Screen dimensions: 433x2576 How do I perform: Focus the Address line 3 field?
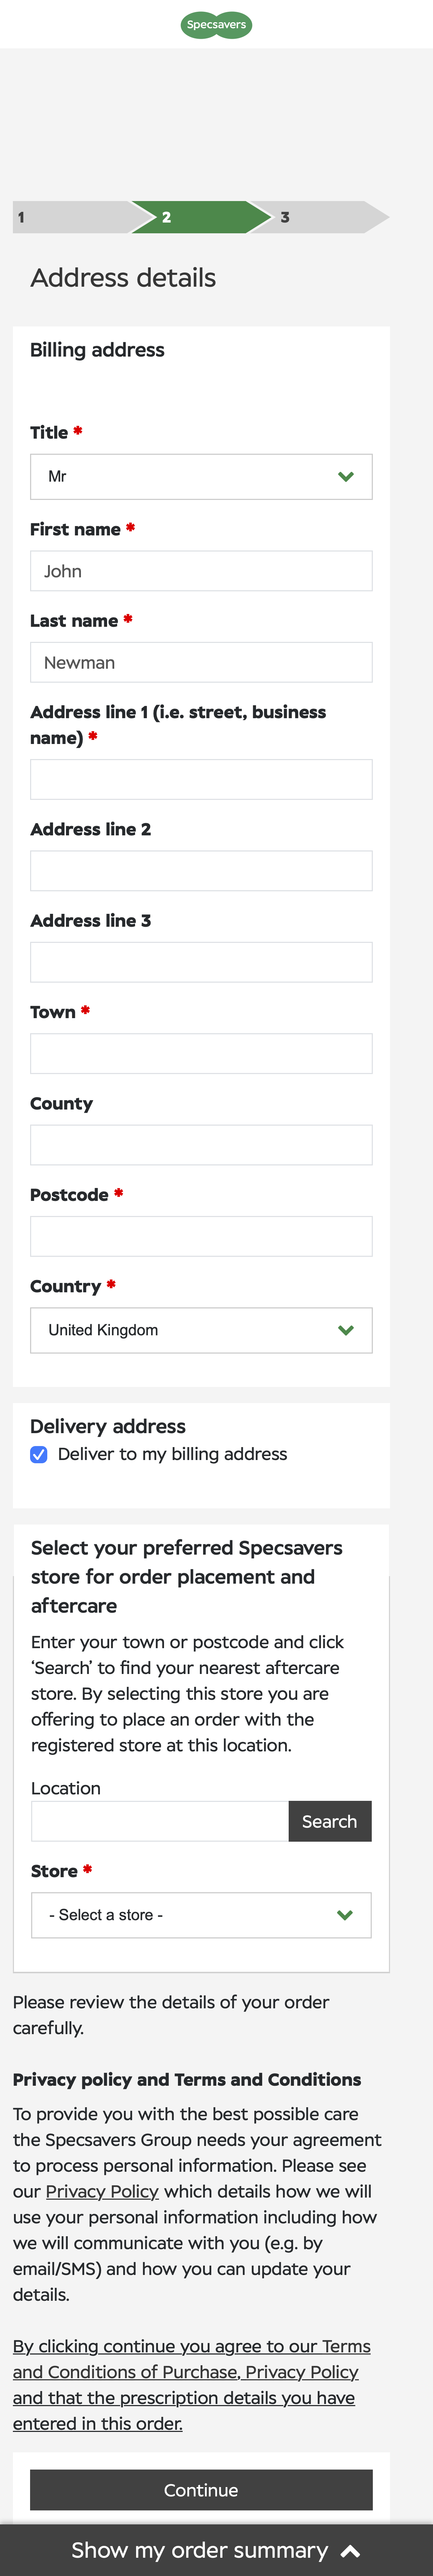[x=201, y=962]
